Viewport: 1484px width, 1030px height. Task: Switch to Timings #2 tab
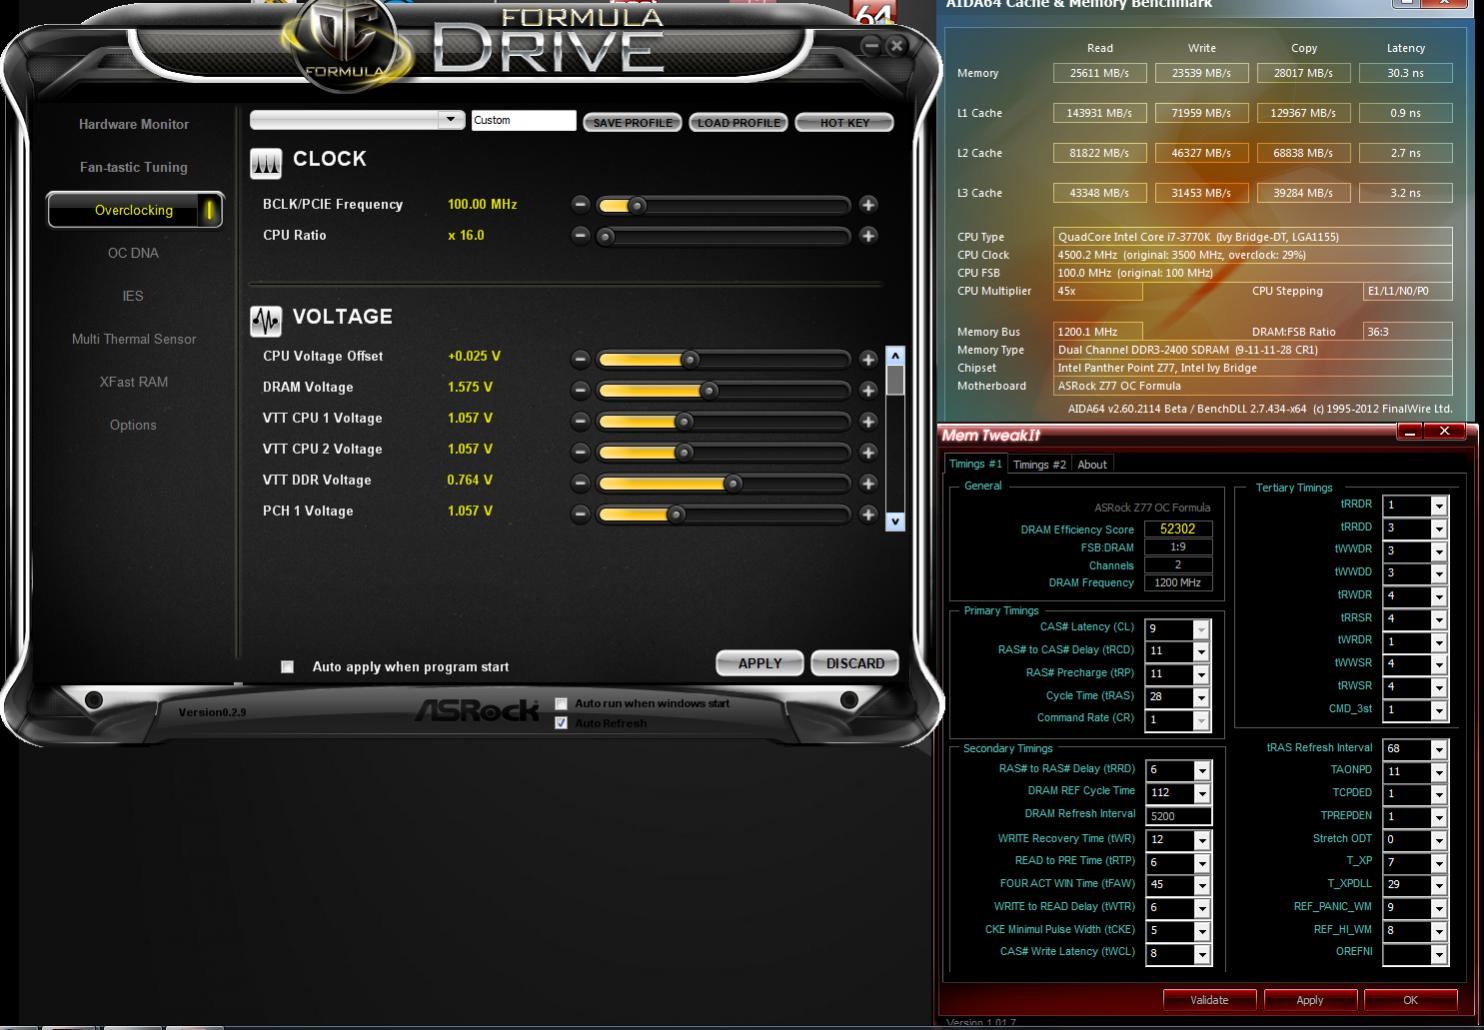[x=1039, y=464]
